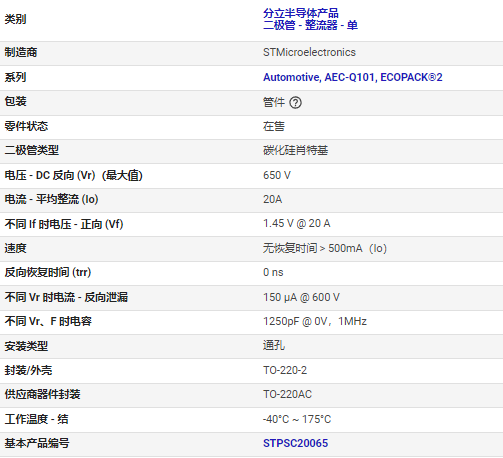Select the 无恢复时间 > 500mA speed value
This screenshot has height=458, width=503.
point(325,248)
